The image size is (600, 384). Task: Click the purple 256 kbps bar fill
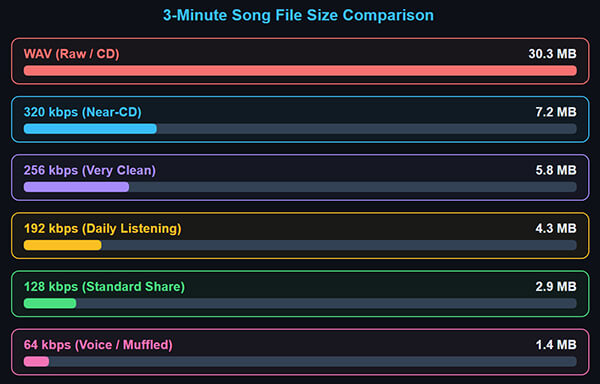pyautogui.click(x=77, y=187)
